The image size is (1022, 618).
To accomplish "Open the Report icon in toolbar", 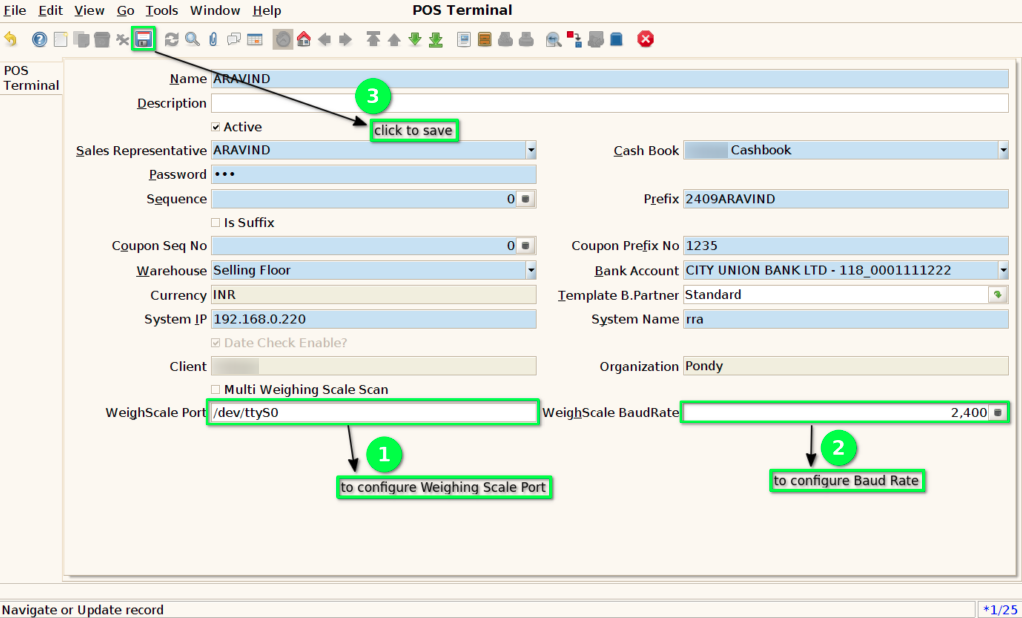I will point(463,39).
